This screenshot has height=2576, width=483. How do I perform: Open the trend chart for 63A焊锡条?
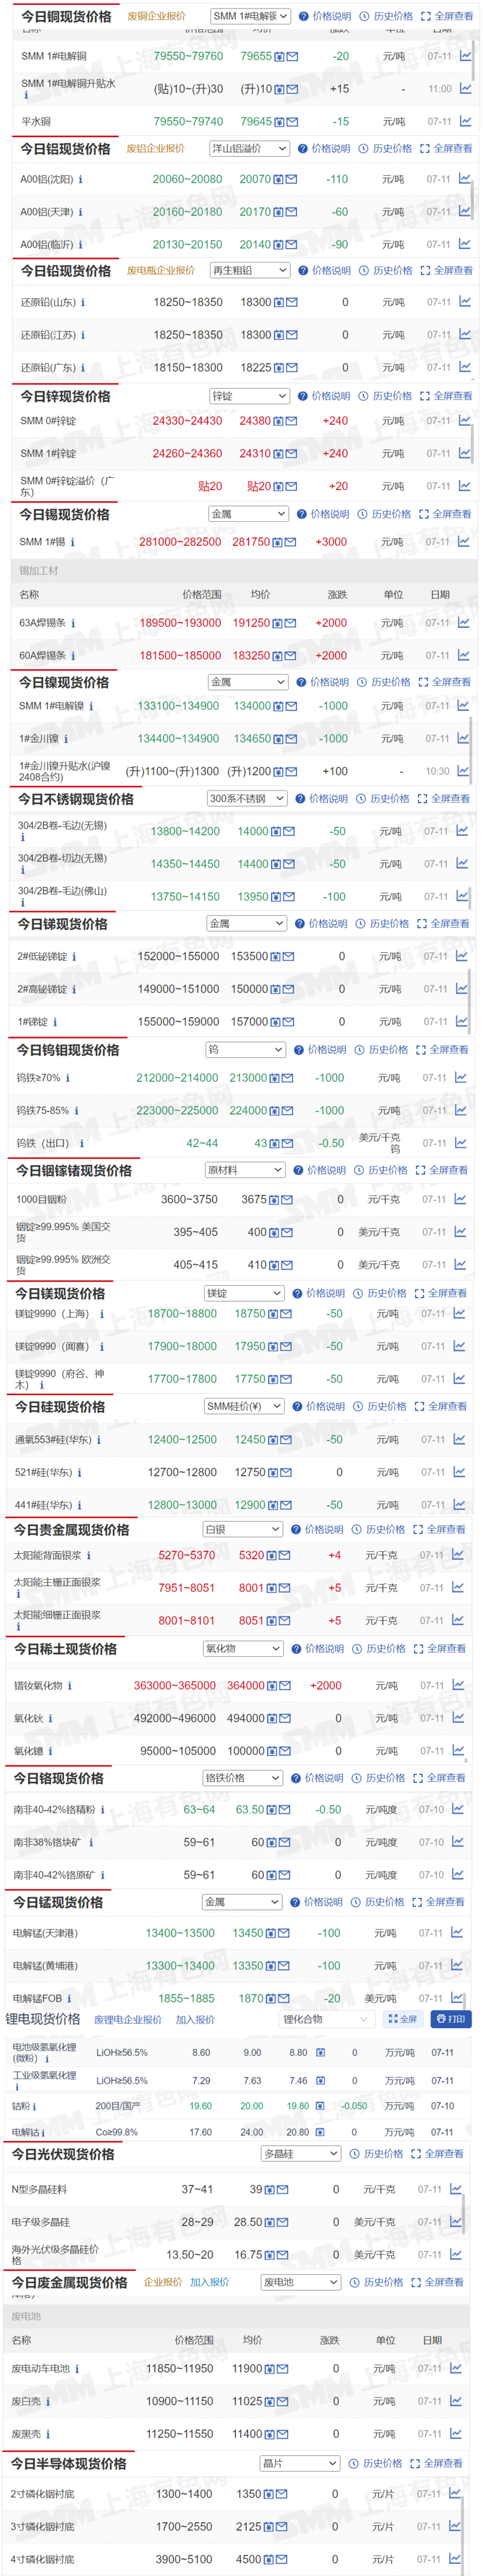point(465,622)
